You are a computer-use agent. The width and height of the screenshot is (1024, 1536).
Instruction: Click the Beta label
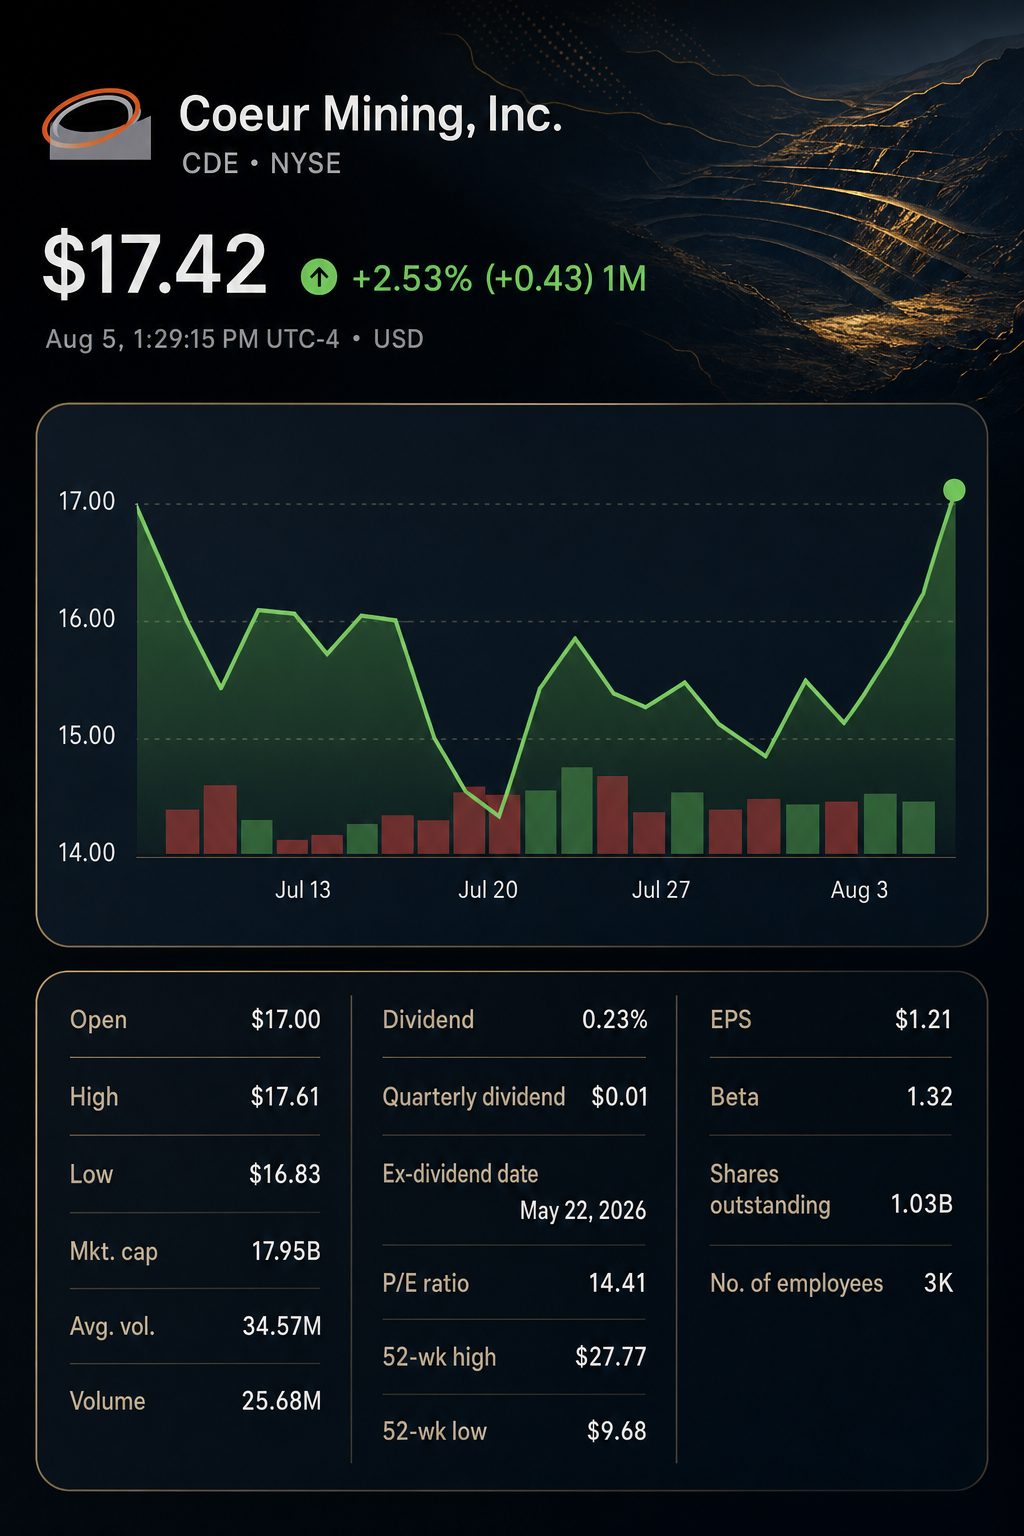[x=734, y=1097]
